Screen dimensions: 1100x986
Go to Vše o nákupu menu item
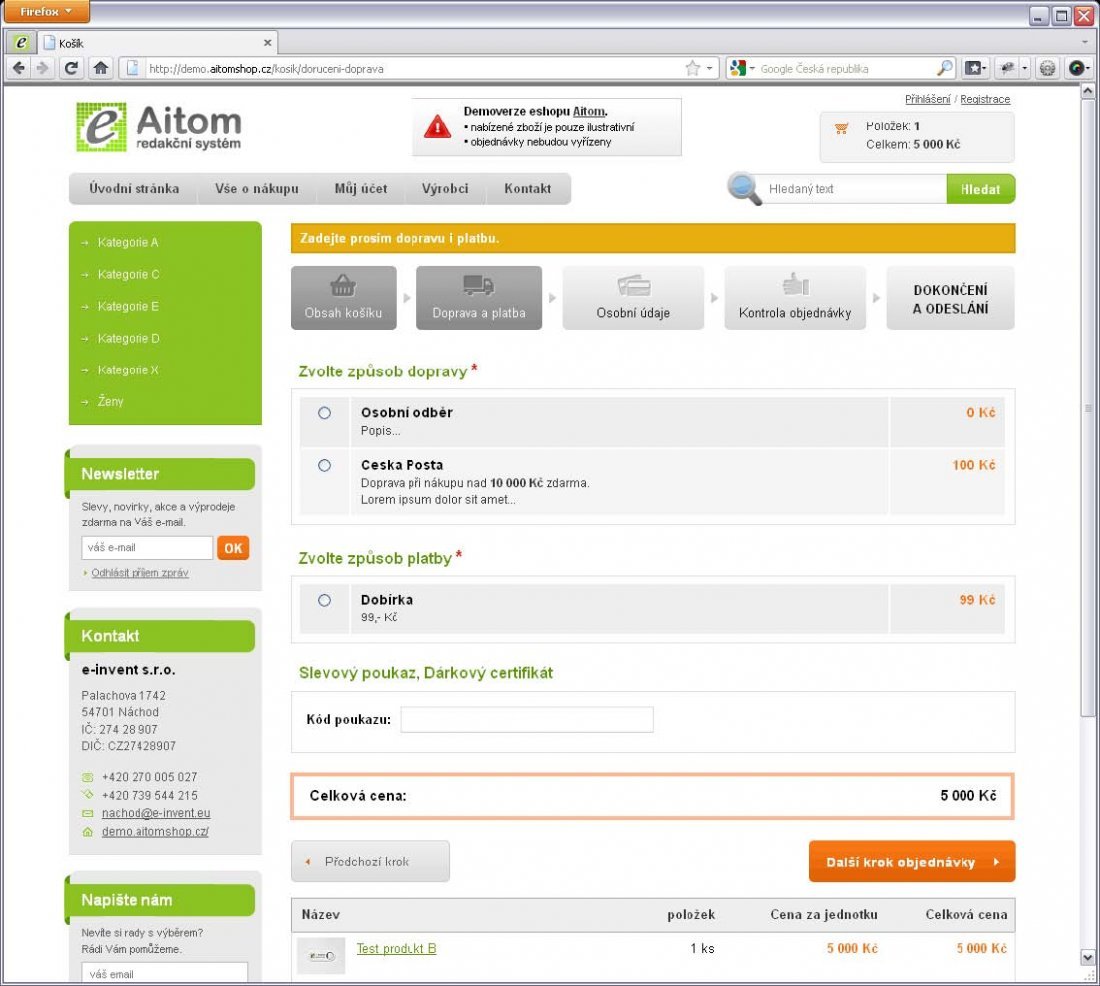point(256,189)
